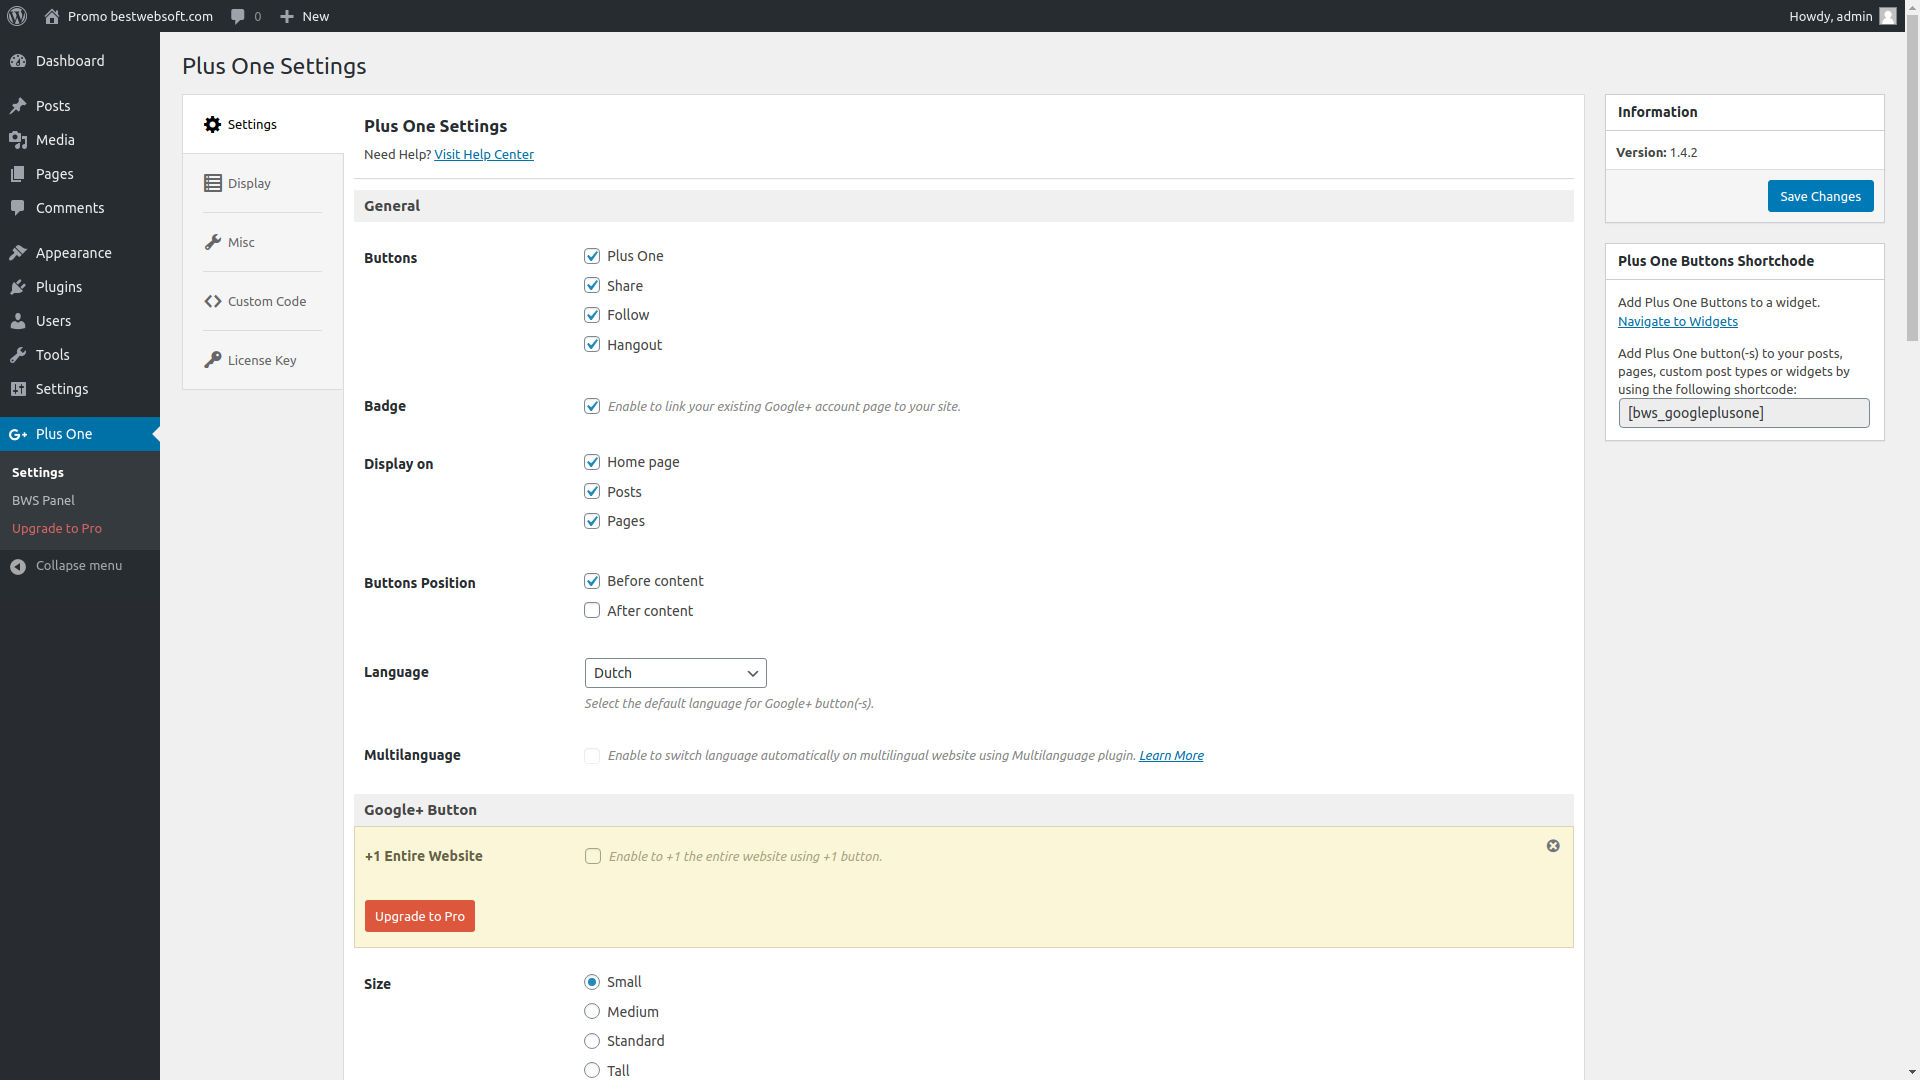Disable the Badge checkbox
The width and height of the screenshot is (1920, 1080).
(x=592, y=406)
